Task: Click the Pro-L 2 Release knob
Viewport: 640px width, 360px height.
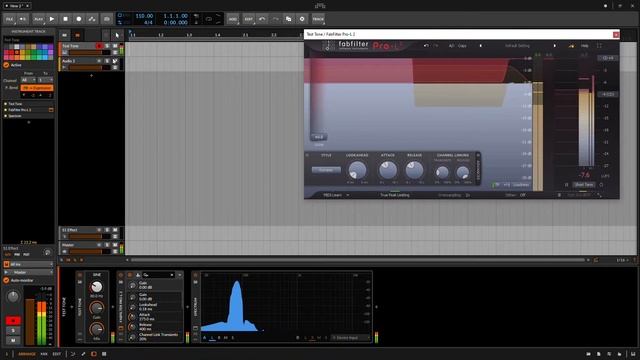Action: 414,170
